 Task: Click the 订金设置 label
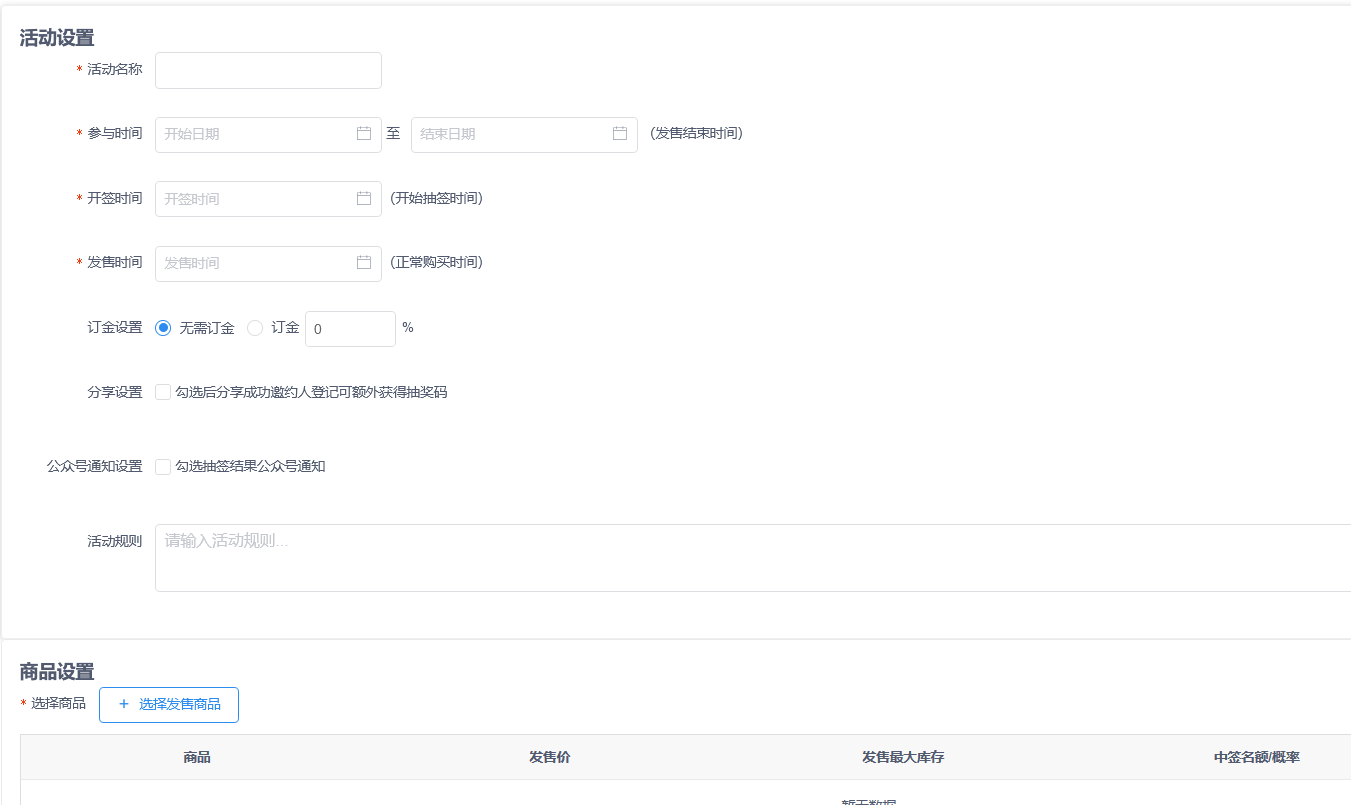coord(115,327)
